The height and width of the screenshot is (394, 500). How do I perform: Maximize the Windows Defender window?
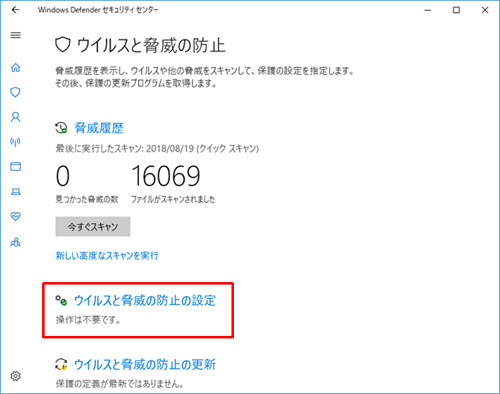(x=456, y=10)
